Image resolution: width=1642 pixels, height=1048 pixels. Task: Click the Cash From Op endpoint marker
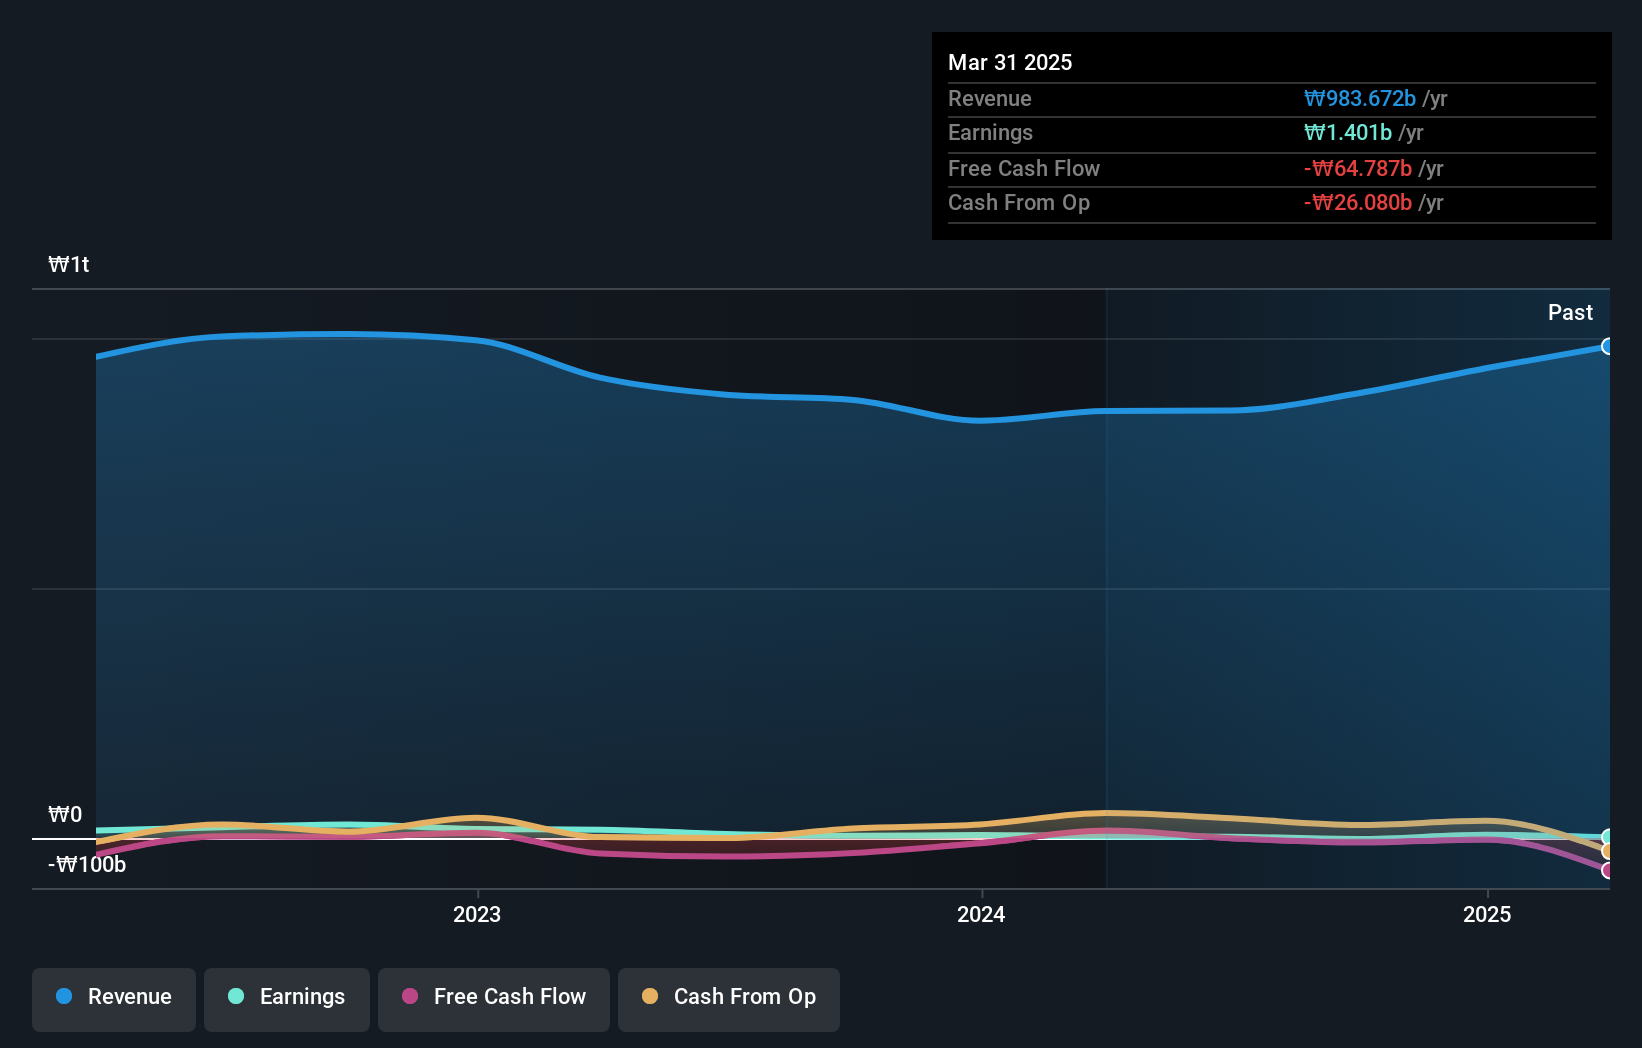coord(1607,852)
